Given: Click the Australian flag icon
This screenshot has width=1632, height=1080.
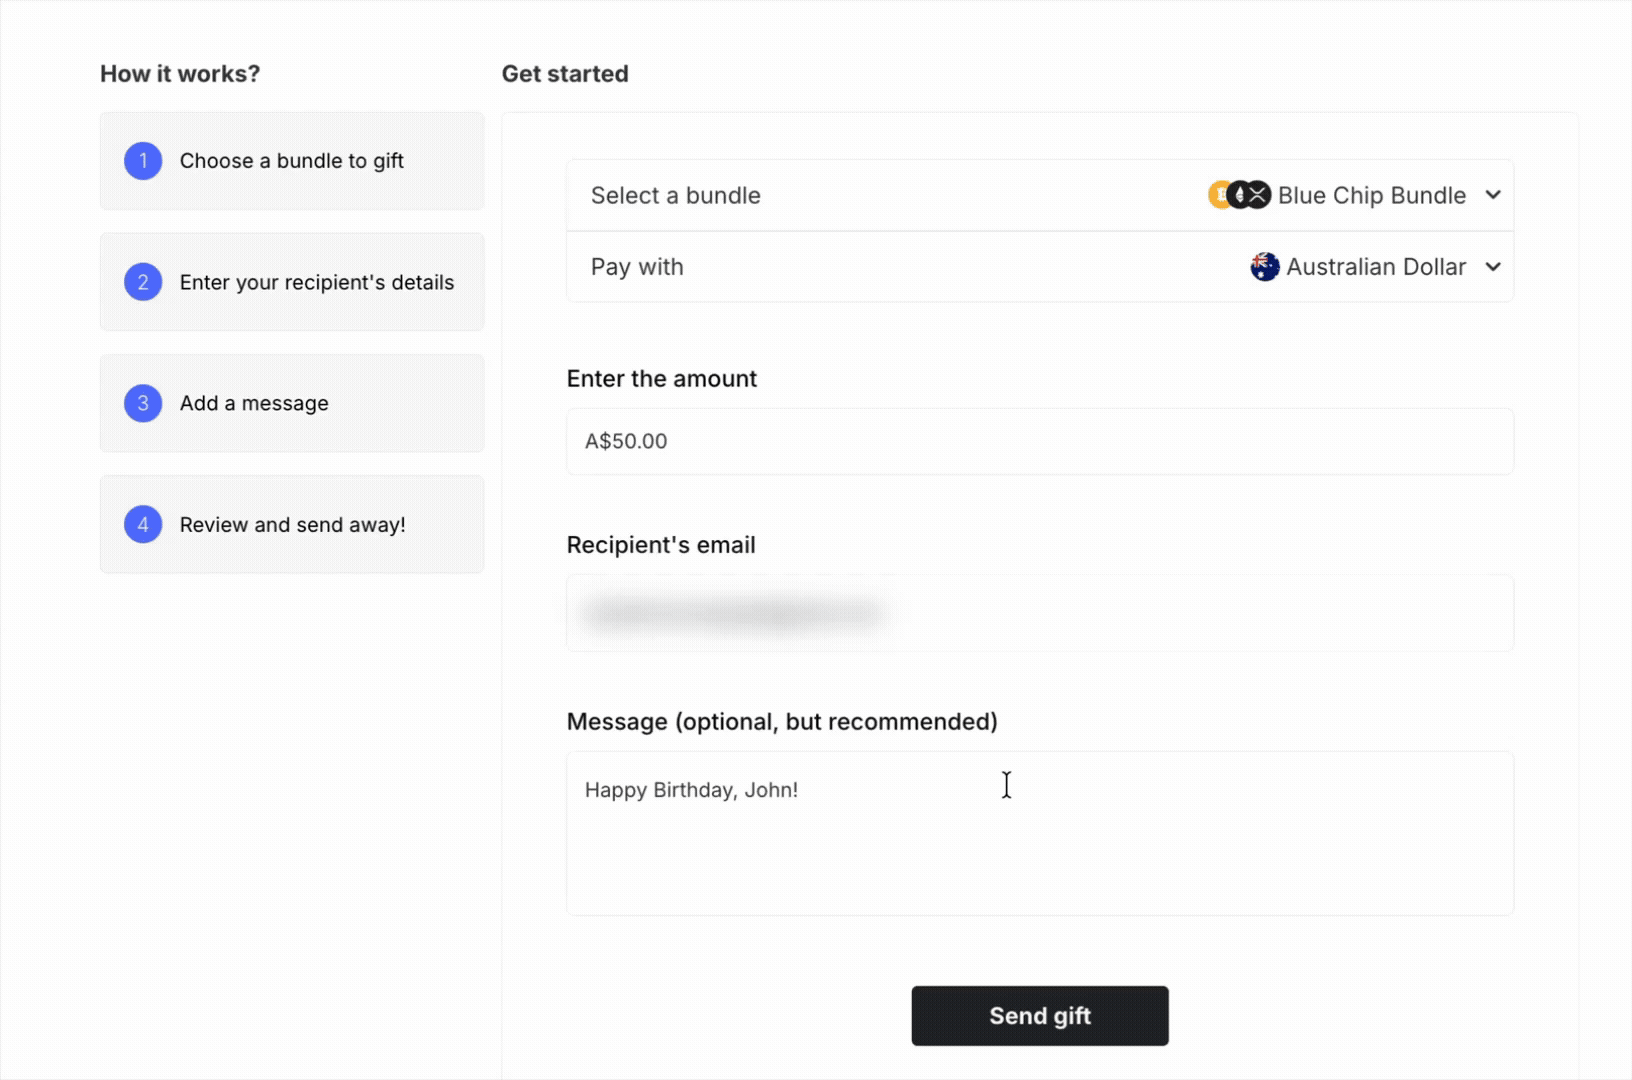Looking at the screenshot, I should tap(1265, 267).
